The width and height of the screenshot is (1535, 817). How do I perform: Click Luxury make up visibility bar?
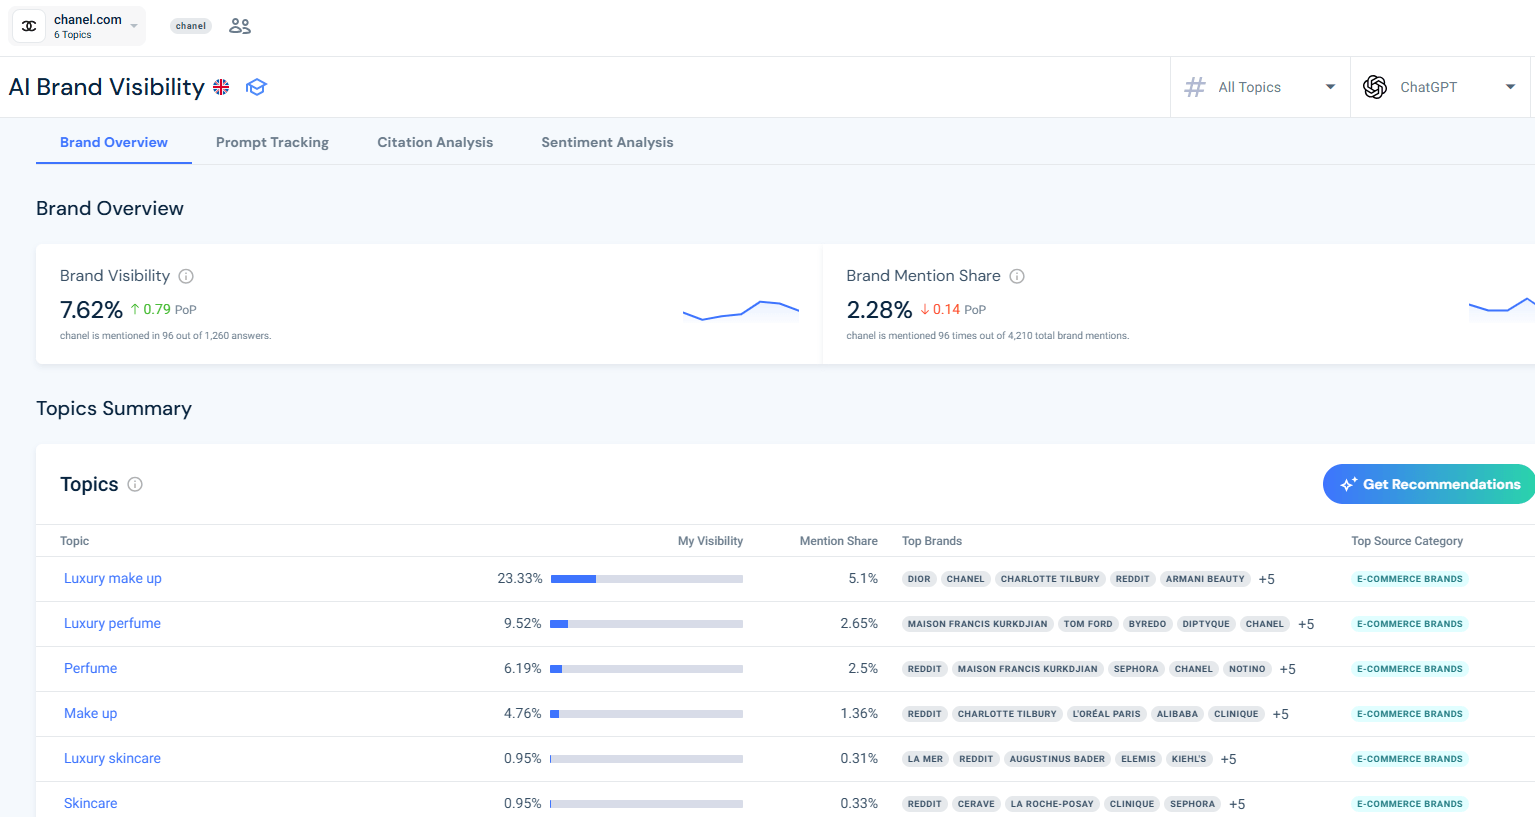pos(647,579)
